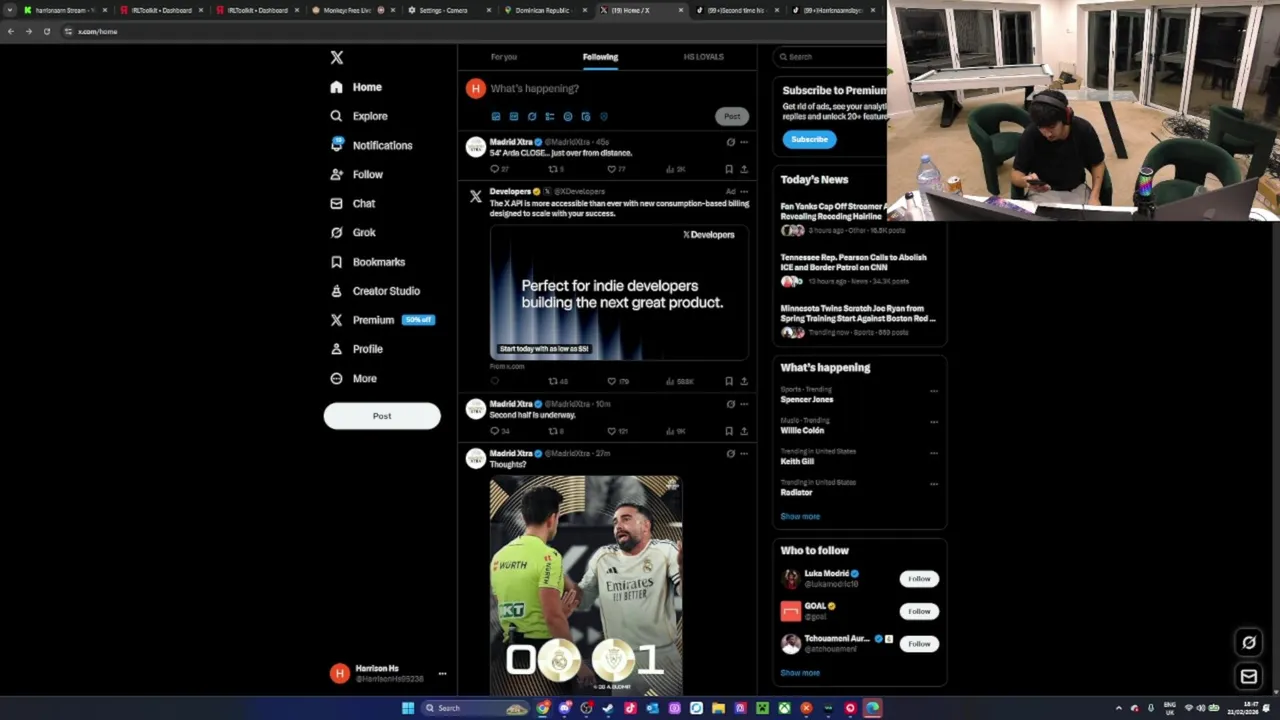Schedule post icon in compose toolbar
The image size is (1280, 720).
(x=585, y=116)
